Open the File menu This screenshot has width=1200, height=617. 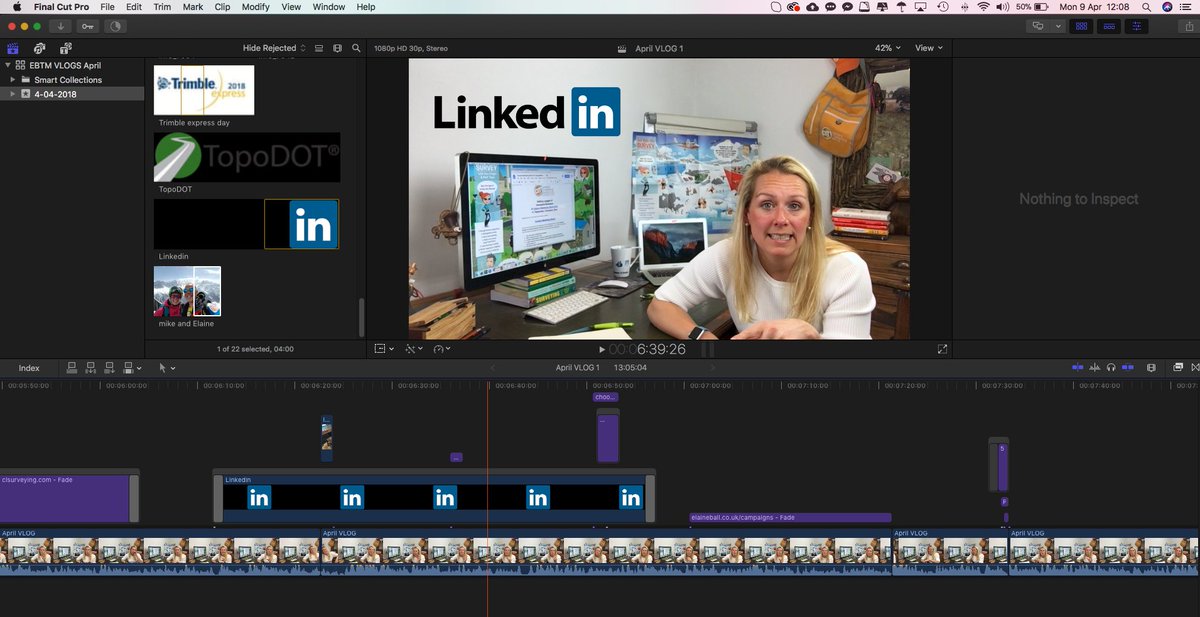[x=107, y=7]
